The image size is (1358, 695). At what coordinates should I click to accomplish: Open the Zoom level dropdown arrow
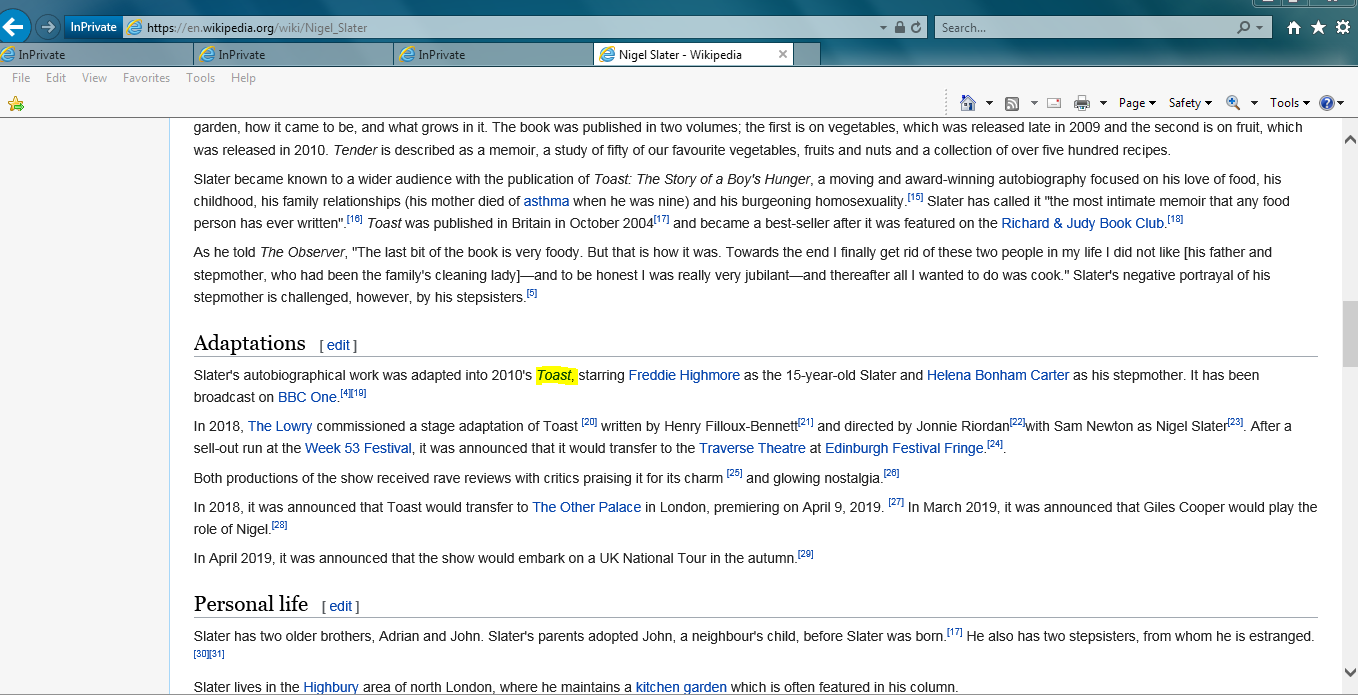click(x=1254, y=103)
